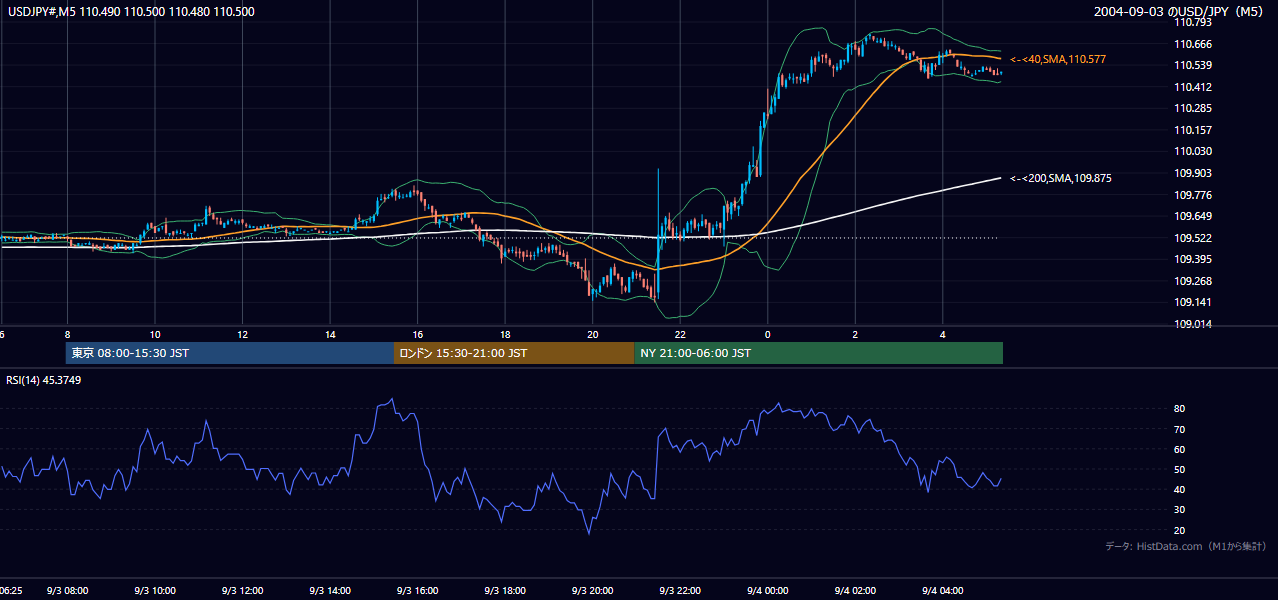Screen dimensions: 1278x600
Task: Click price axis label 110.539
Action: (1191, 65)
